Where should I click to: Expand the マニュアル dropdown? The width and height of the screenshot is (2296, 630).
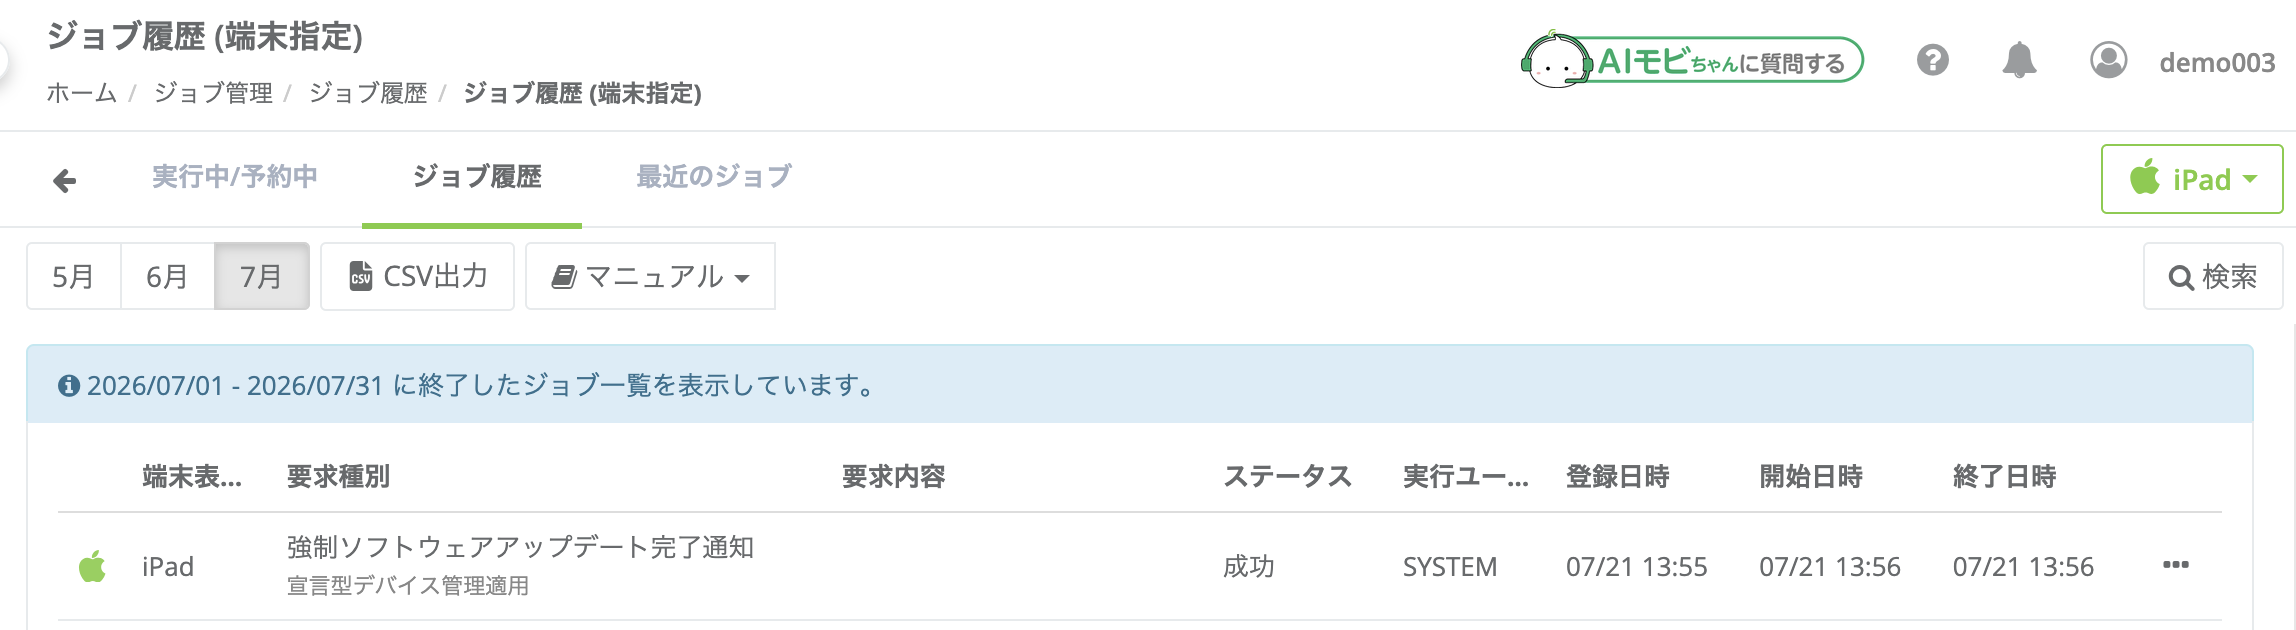[x=650, y=276]
